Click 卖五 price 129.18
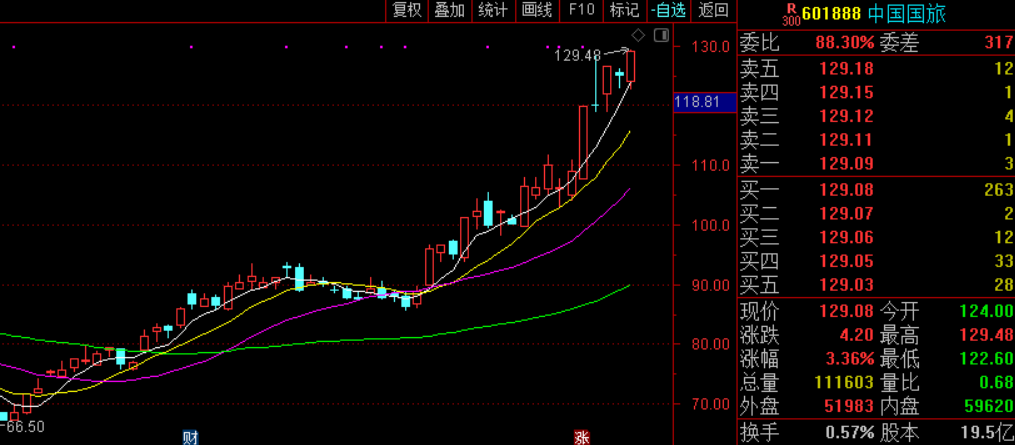This screenshot has width=1015, height=445. pos(846,69)
